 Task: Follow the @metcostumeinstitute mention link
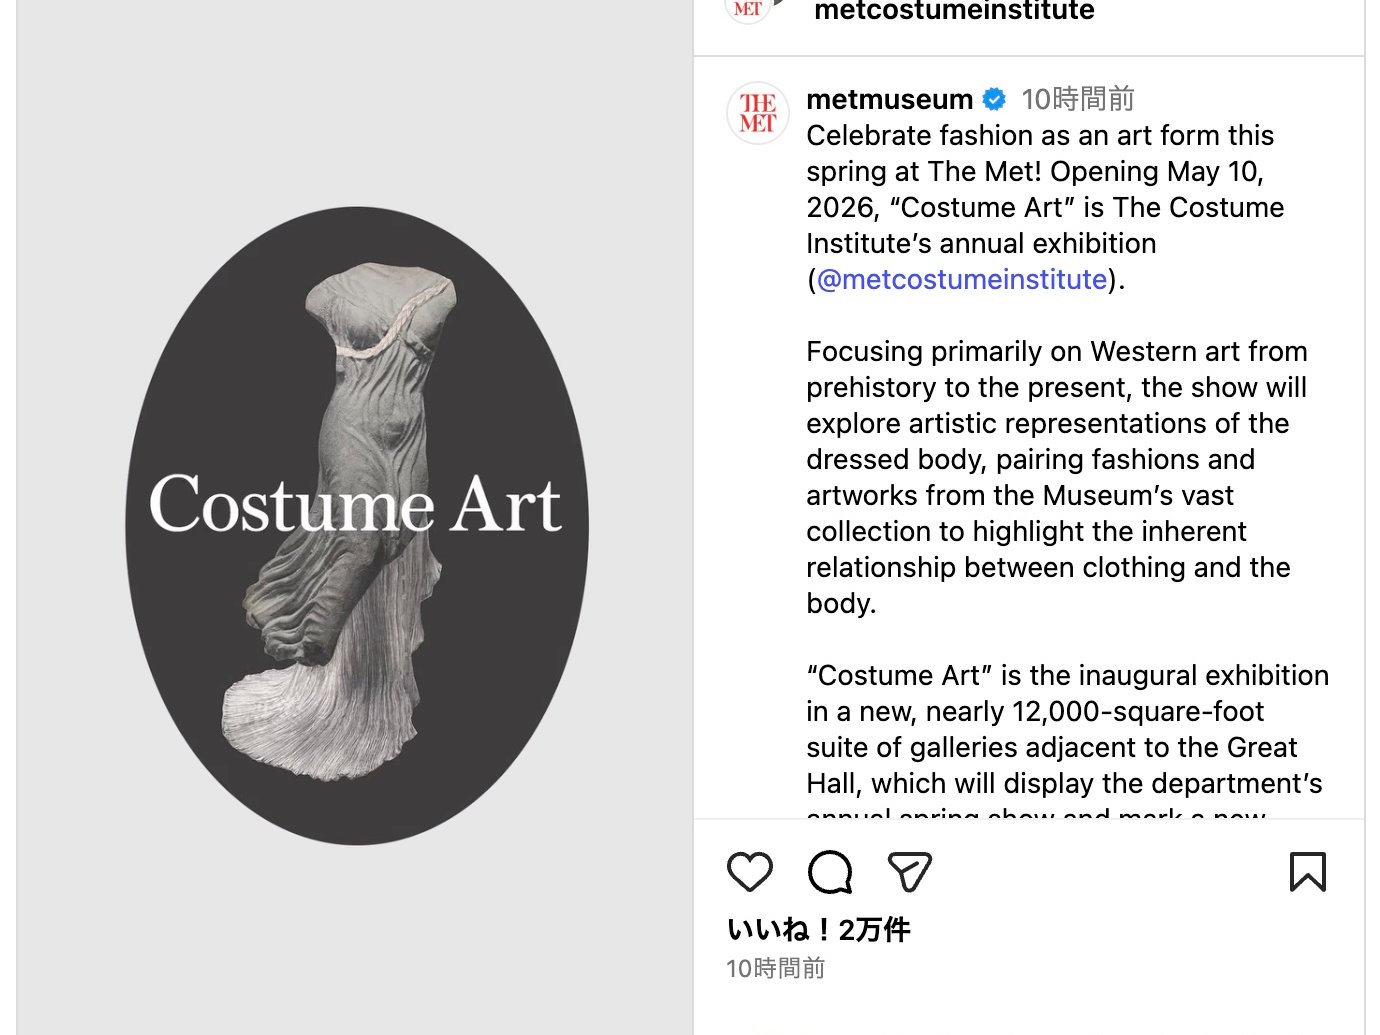[x=962, y=279]
